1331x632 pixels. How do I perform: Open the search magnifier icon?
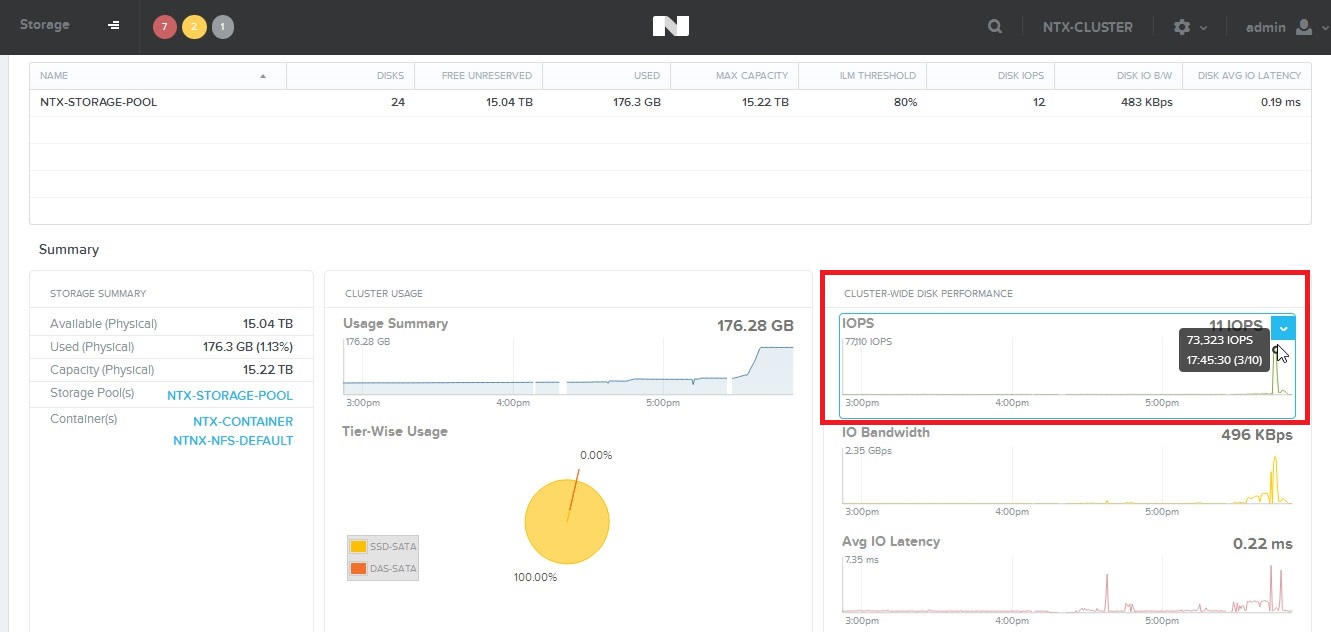pos(995,27)
